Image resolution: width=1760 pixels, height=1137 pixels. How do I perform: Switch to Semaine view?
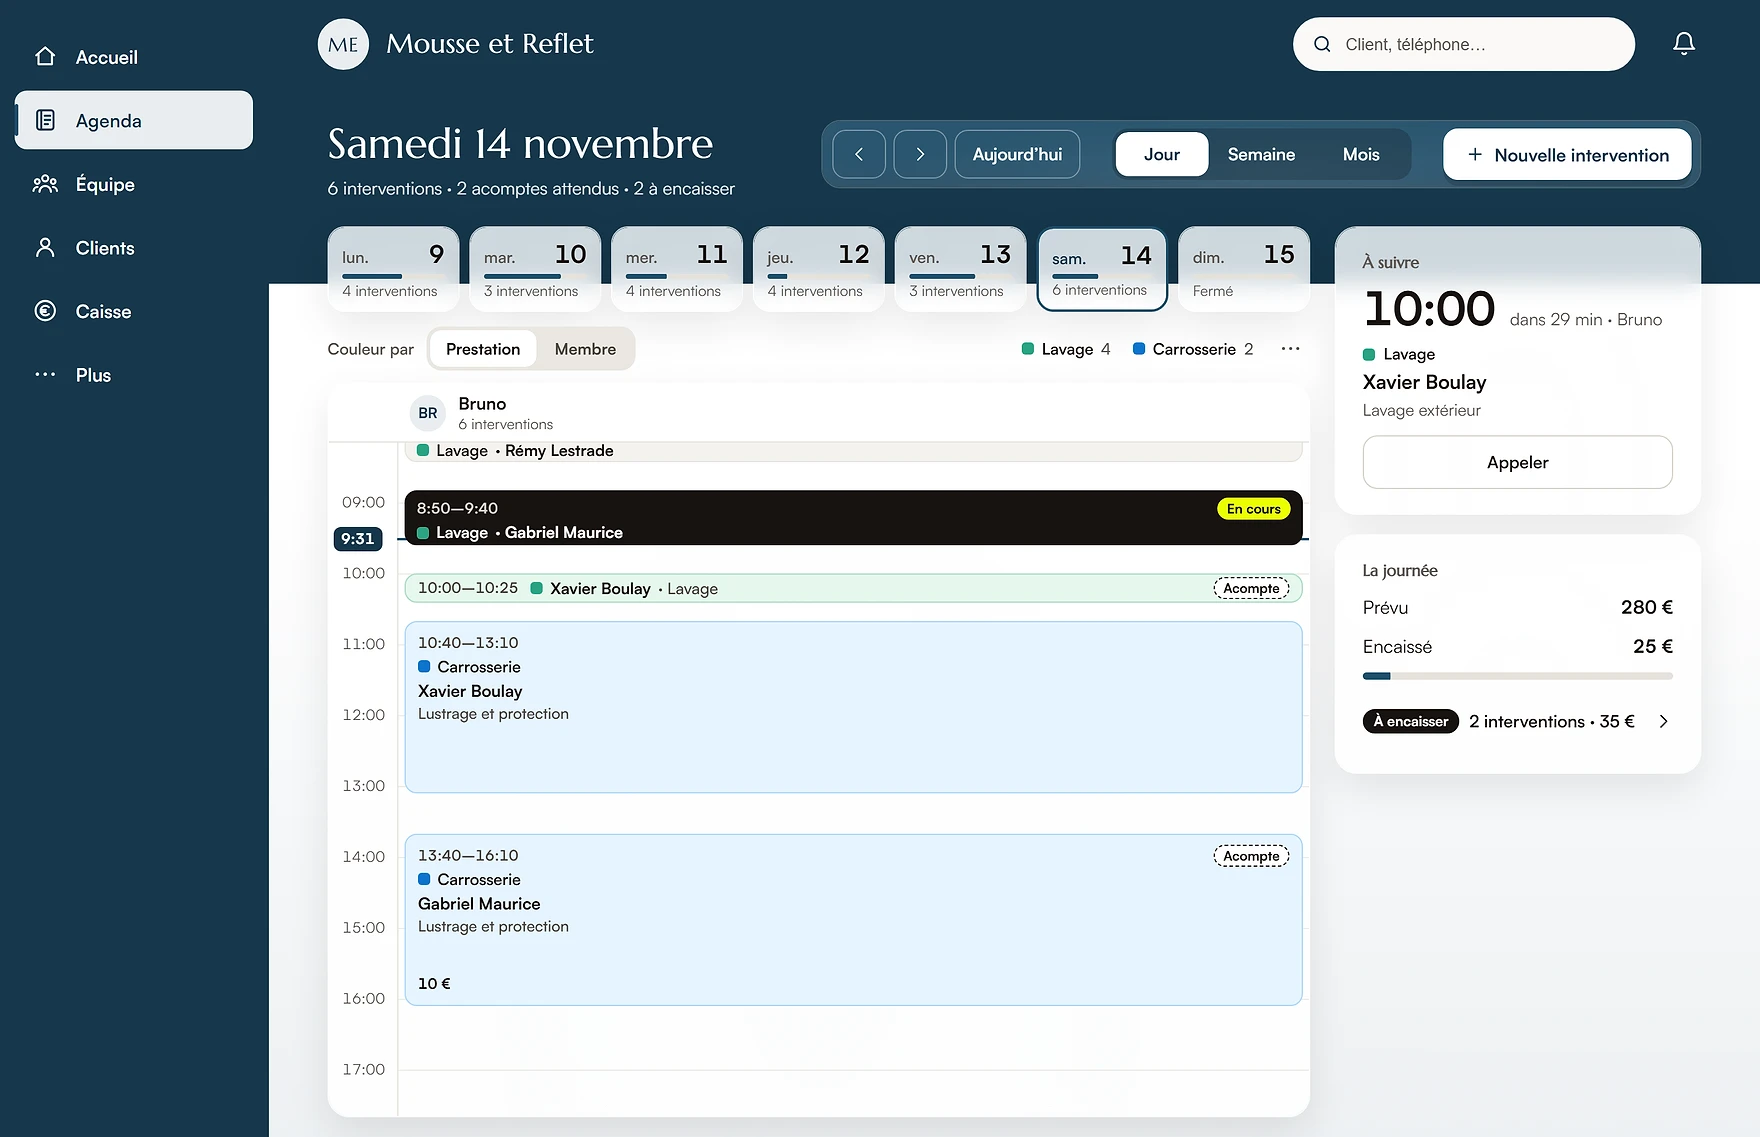click(1261, 154)
